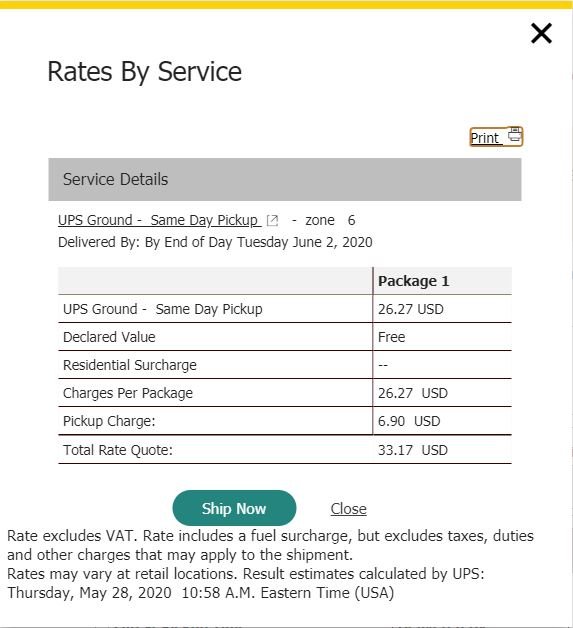The height and width of the screenshot is (628, 573).
Task: Select the 33.17 USD total amount
Action: point(413,450)
